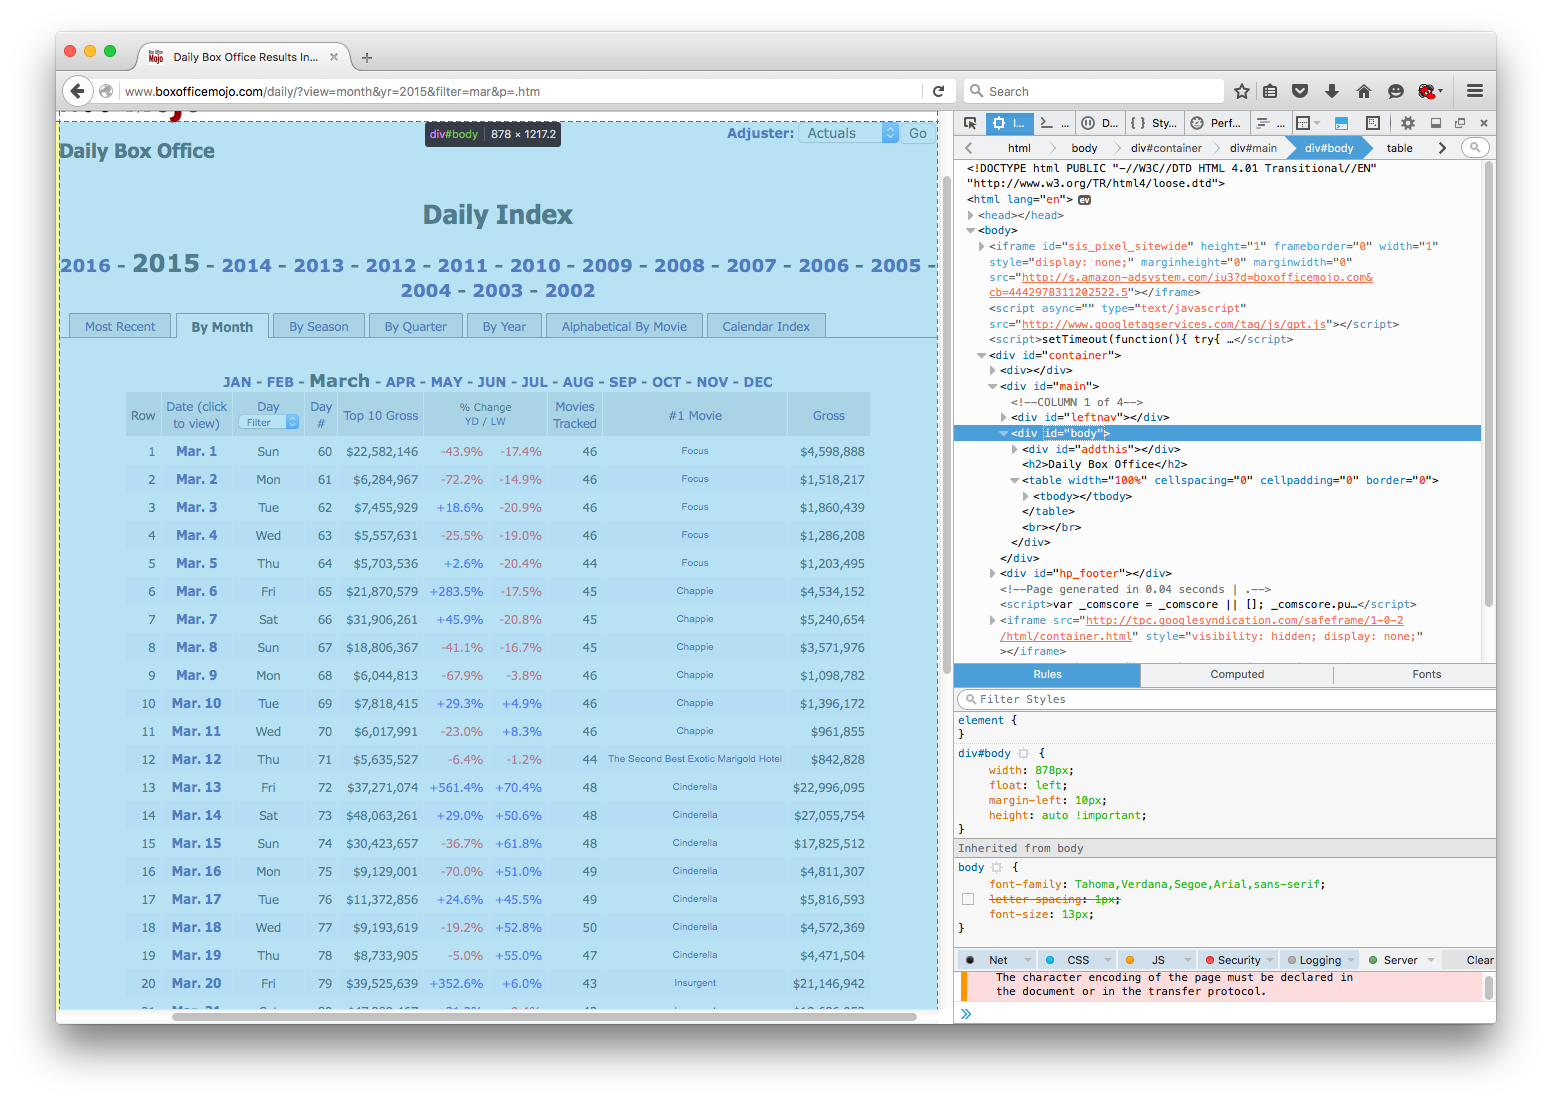Click the Go button beside Adjuster
The width and height of the screenshot is (1552, 1104).
point(918,133)
